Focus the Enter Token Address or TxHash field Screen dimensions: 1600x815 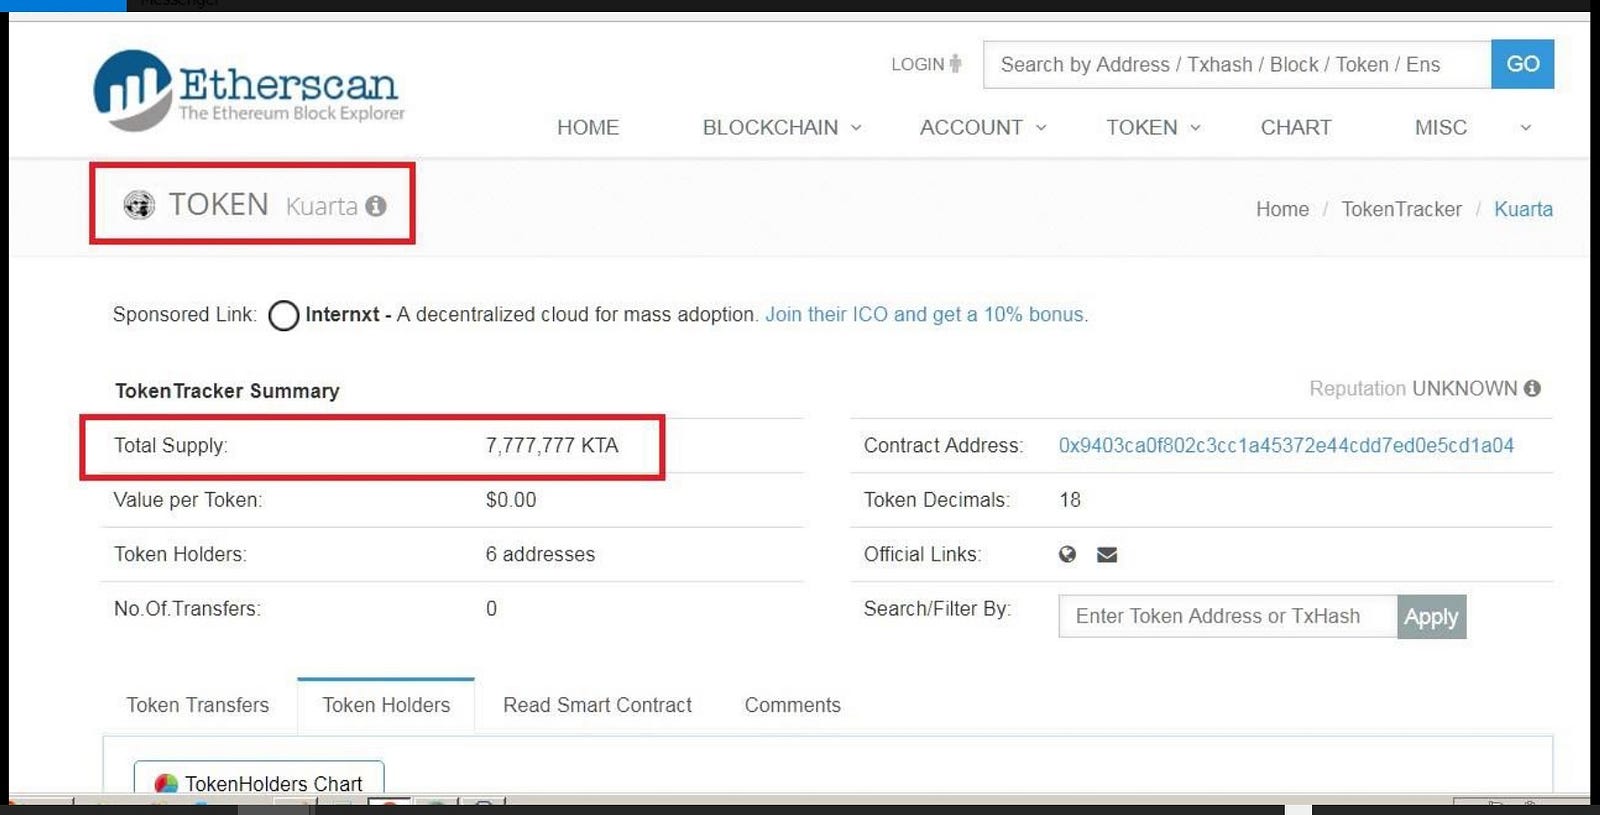pyautogui.click(x=1228, y=616)
